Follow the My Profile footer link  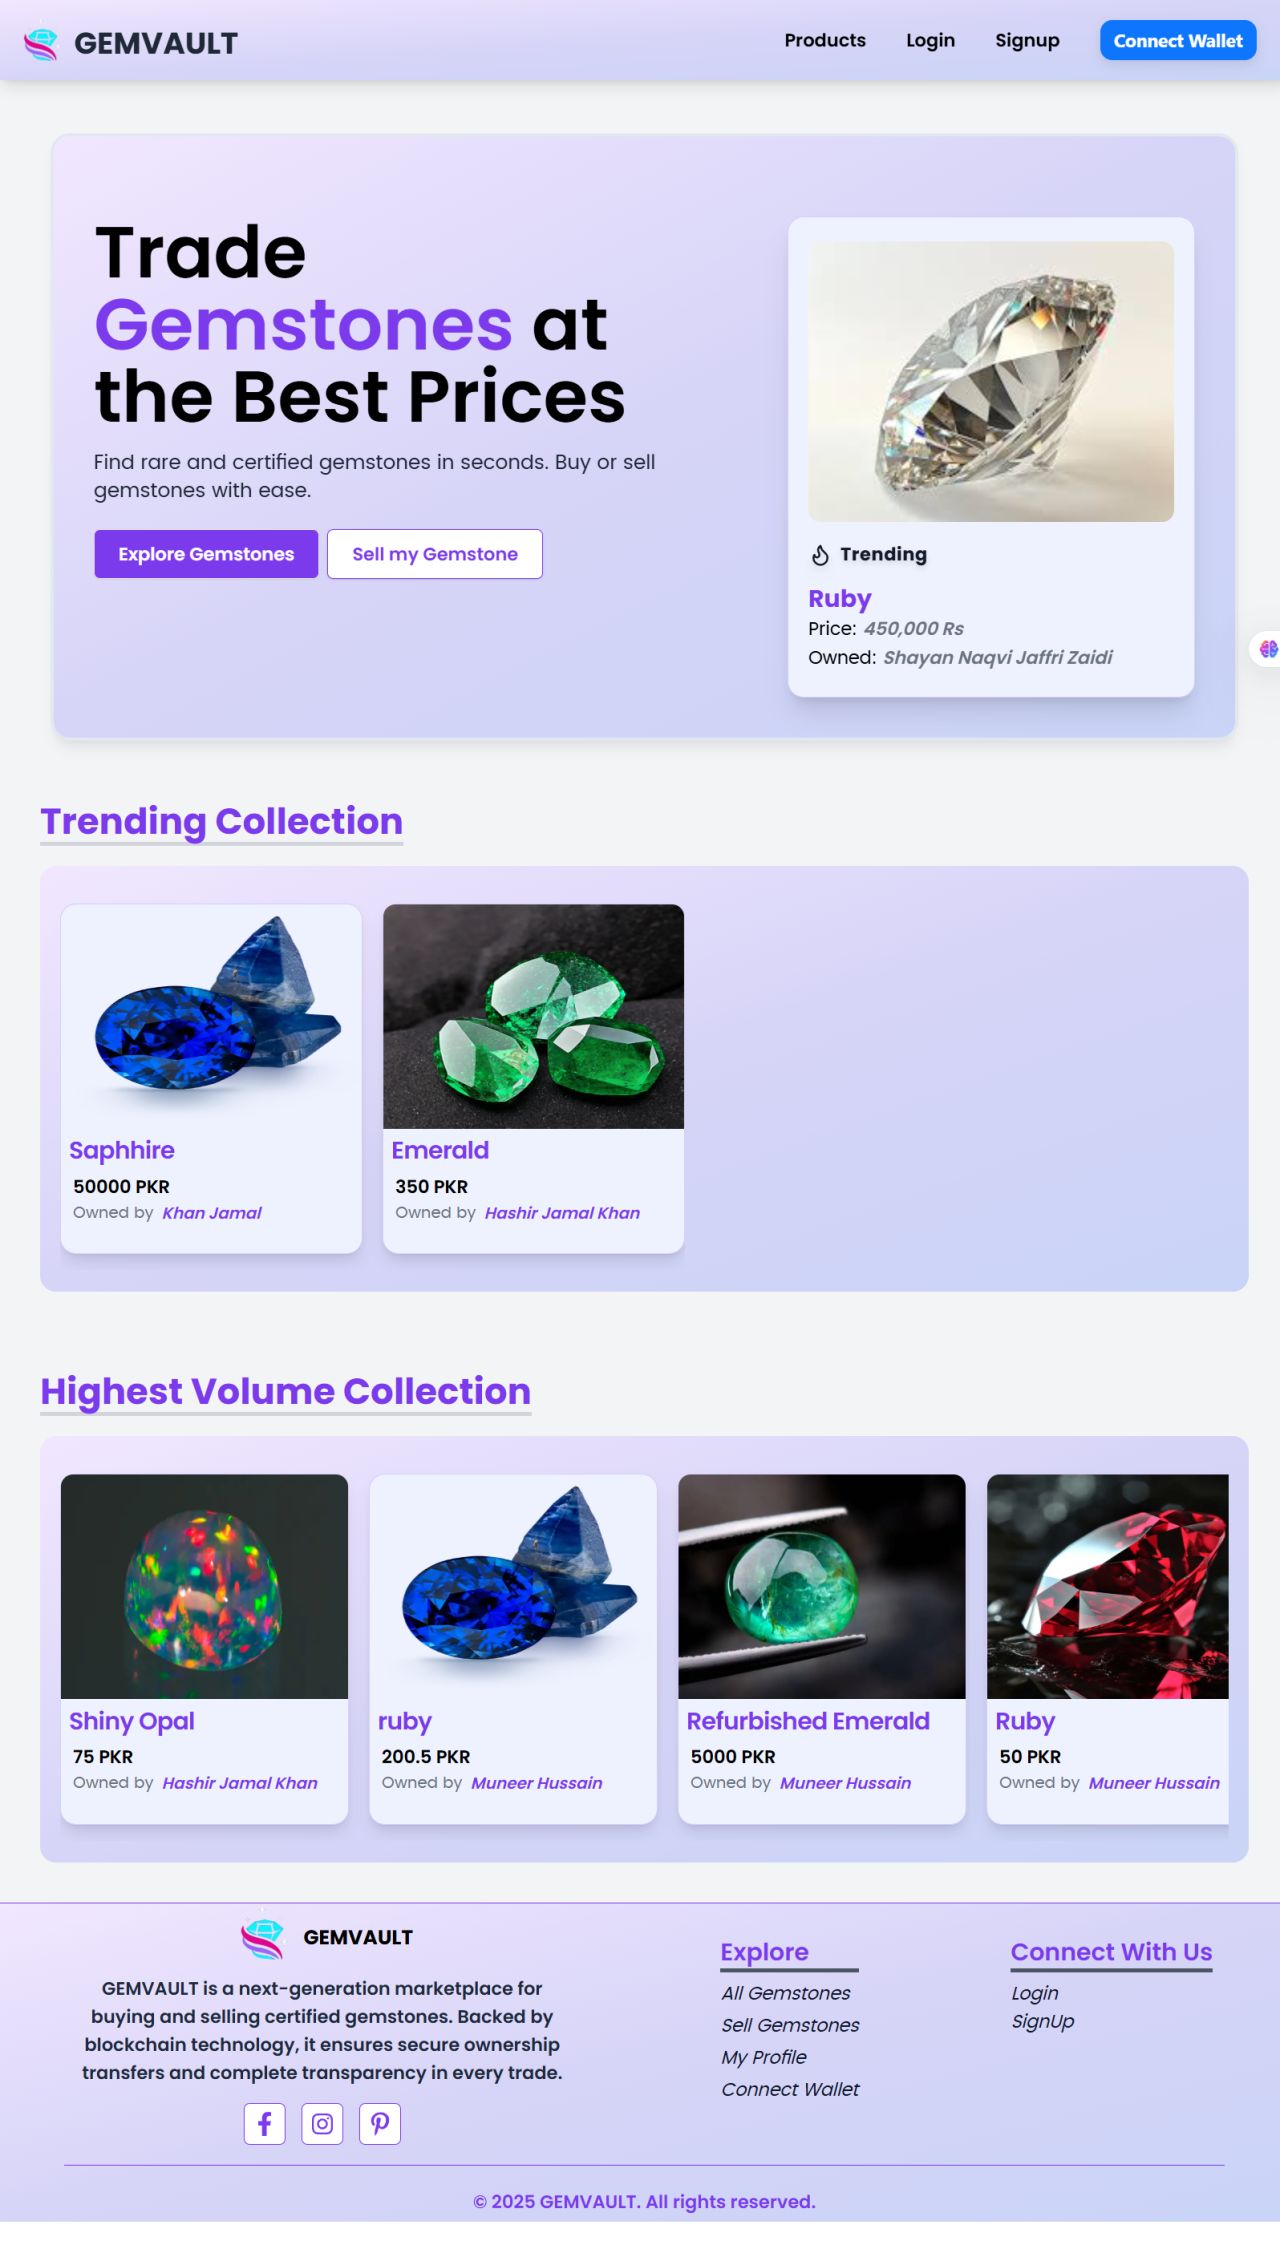point(764,2057)
